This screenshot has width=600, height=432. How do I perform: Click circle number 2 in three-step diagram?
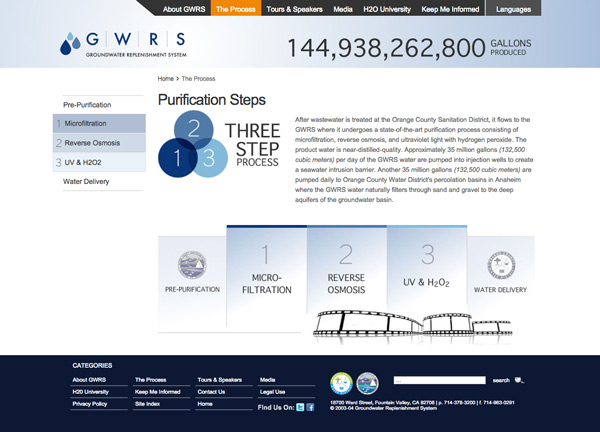click(x=194, y=129)
